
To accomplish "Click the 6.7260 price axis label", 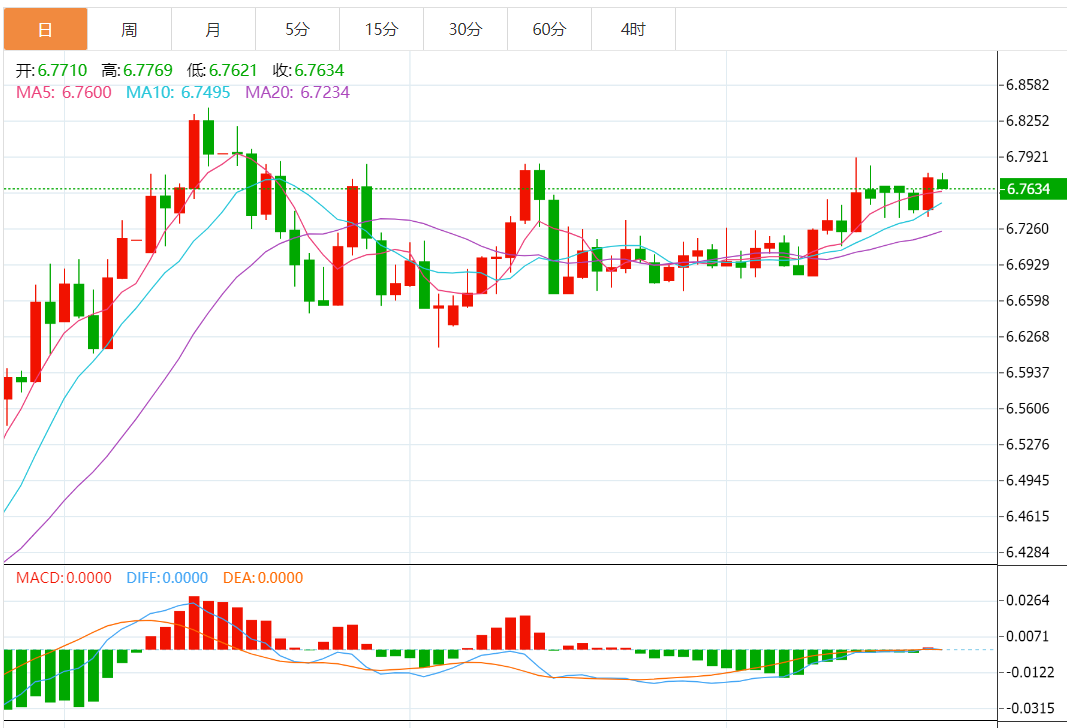I will 1028,229.
